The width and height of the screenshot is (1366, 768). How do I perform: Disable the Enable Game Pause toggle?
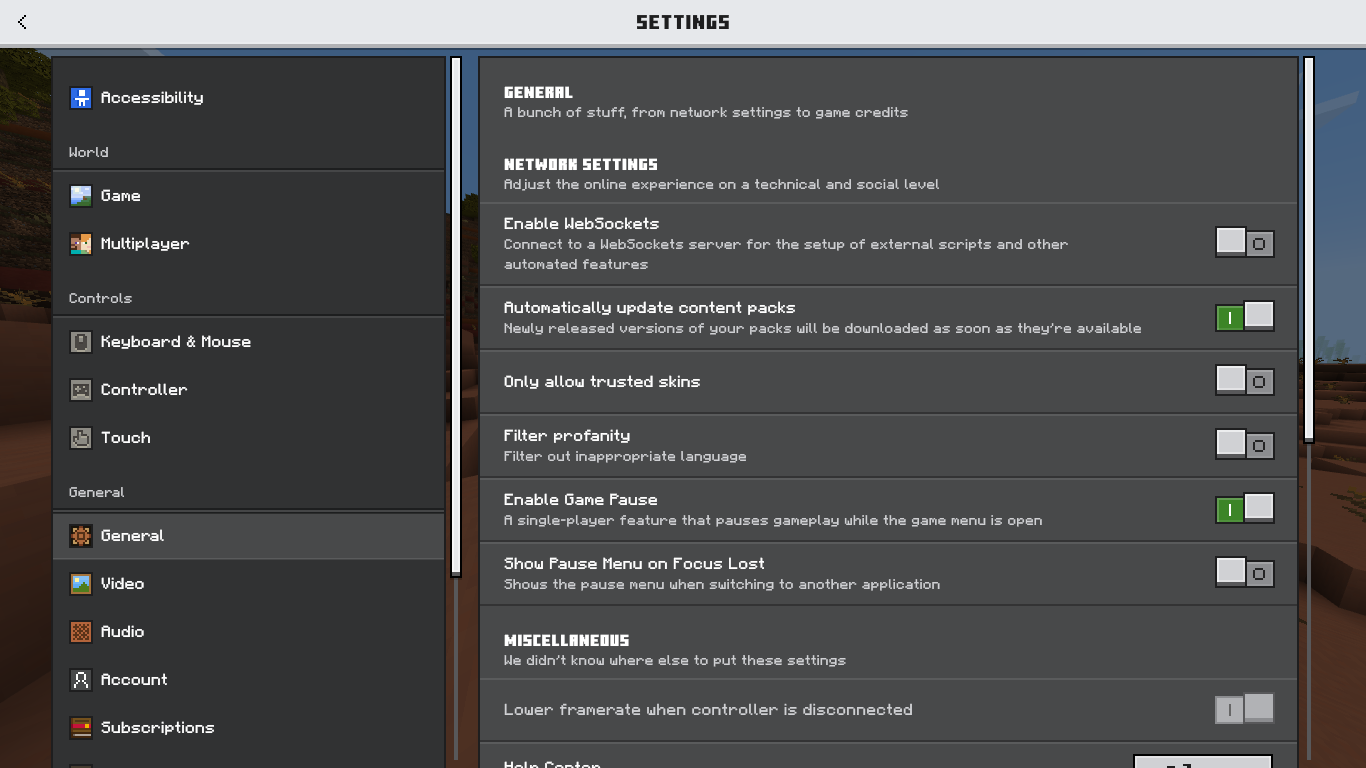1244,509
